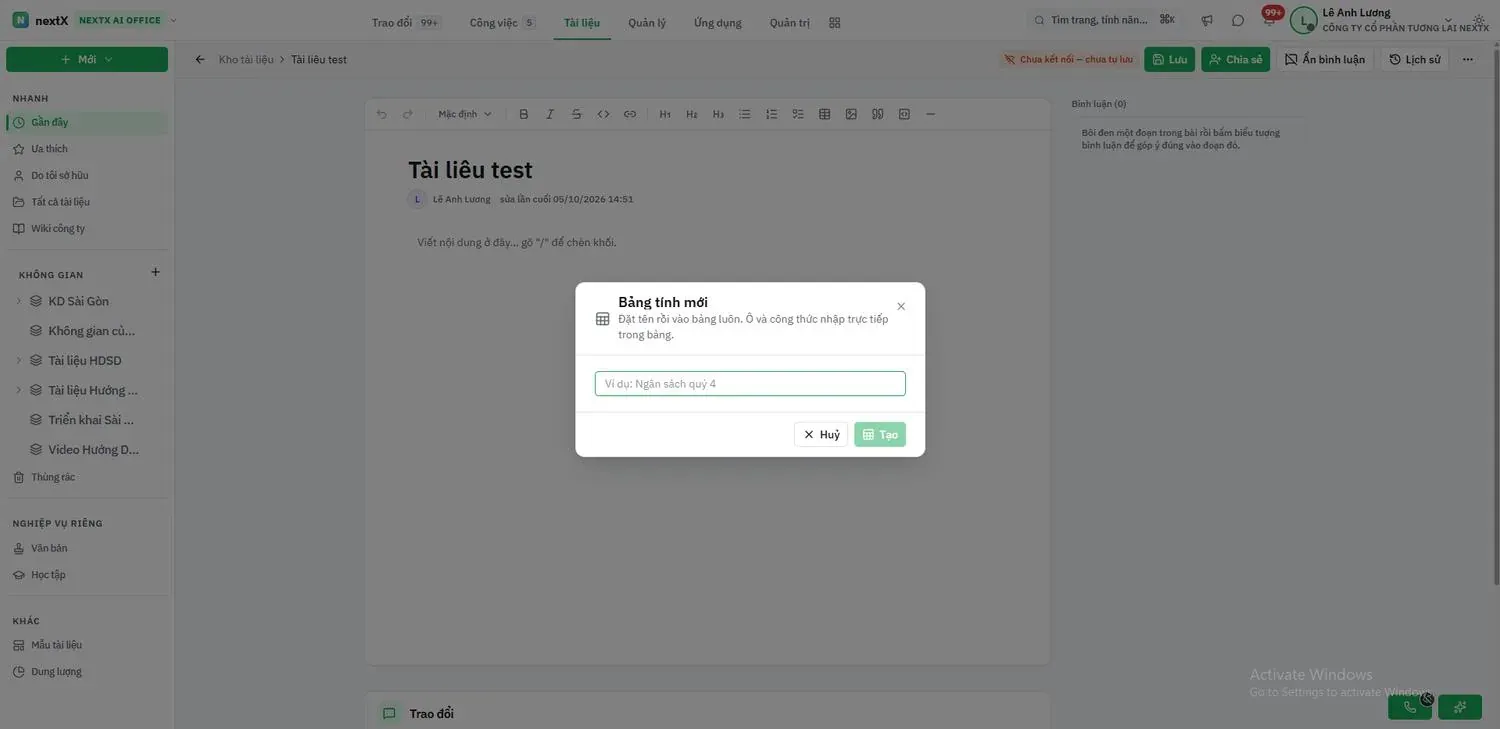Insert a bulleted list
This screenshot has height=729, width=1500.
745,114
